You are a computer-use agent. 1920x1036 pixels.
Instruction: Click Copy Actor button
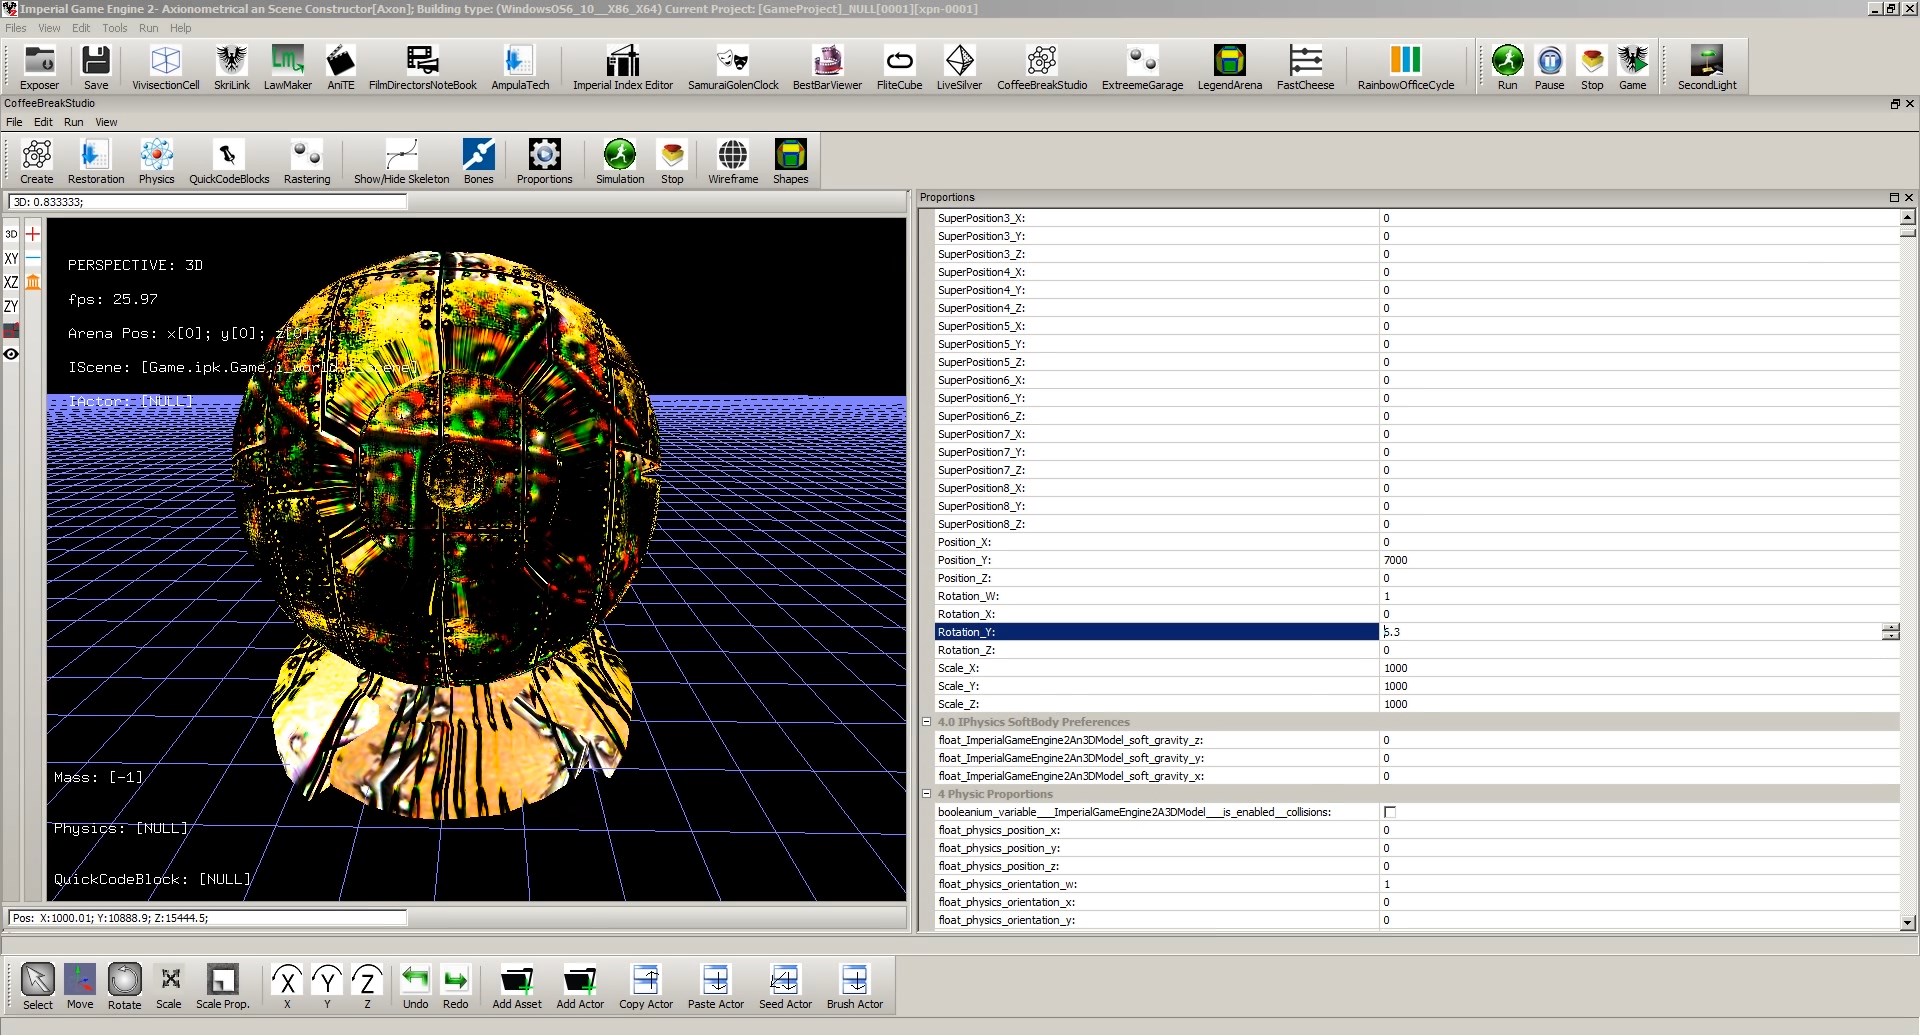point(646,986)
